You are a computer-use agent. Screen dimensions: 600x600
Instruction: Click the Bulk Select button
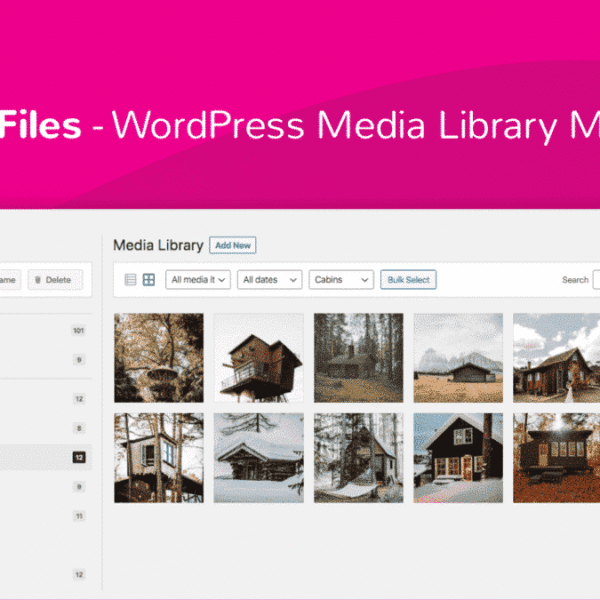point(408,280)
